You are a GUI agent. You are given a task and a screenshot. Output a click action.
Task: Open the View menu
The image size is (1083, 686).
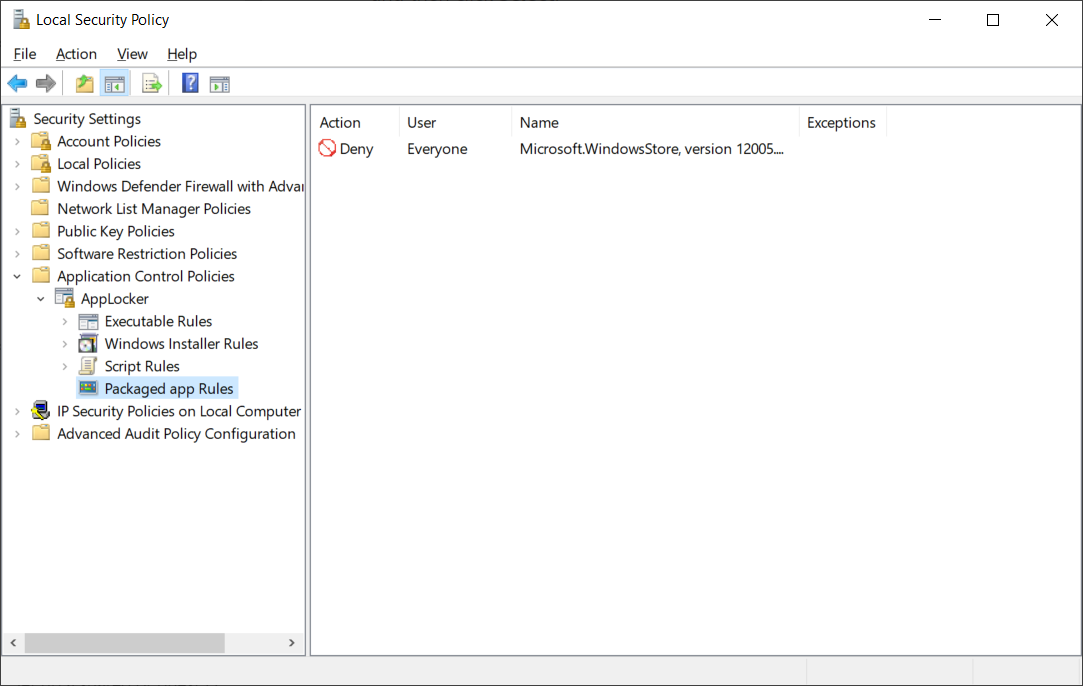point(132,54)
